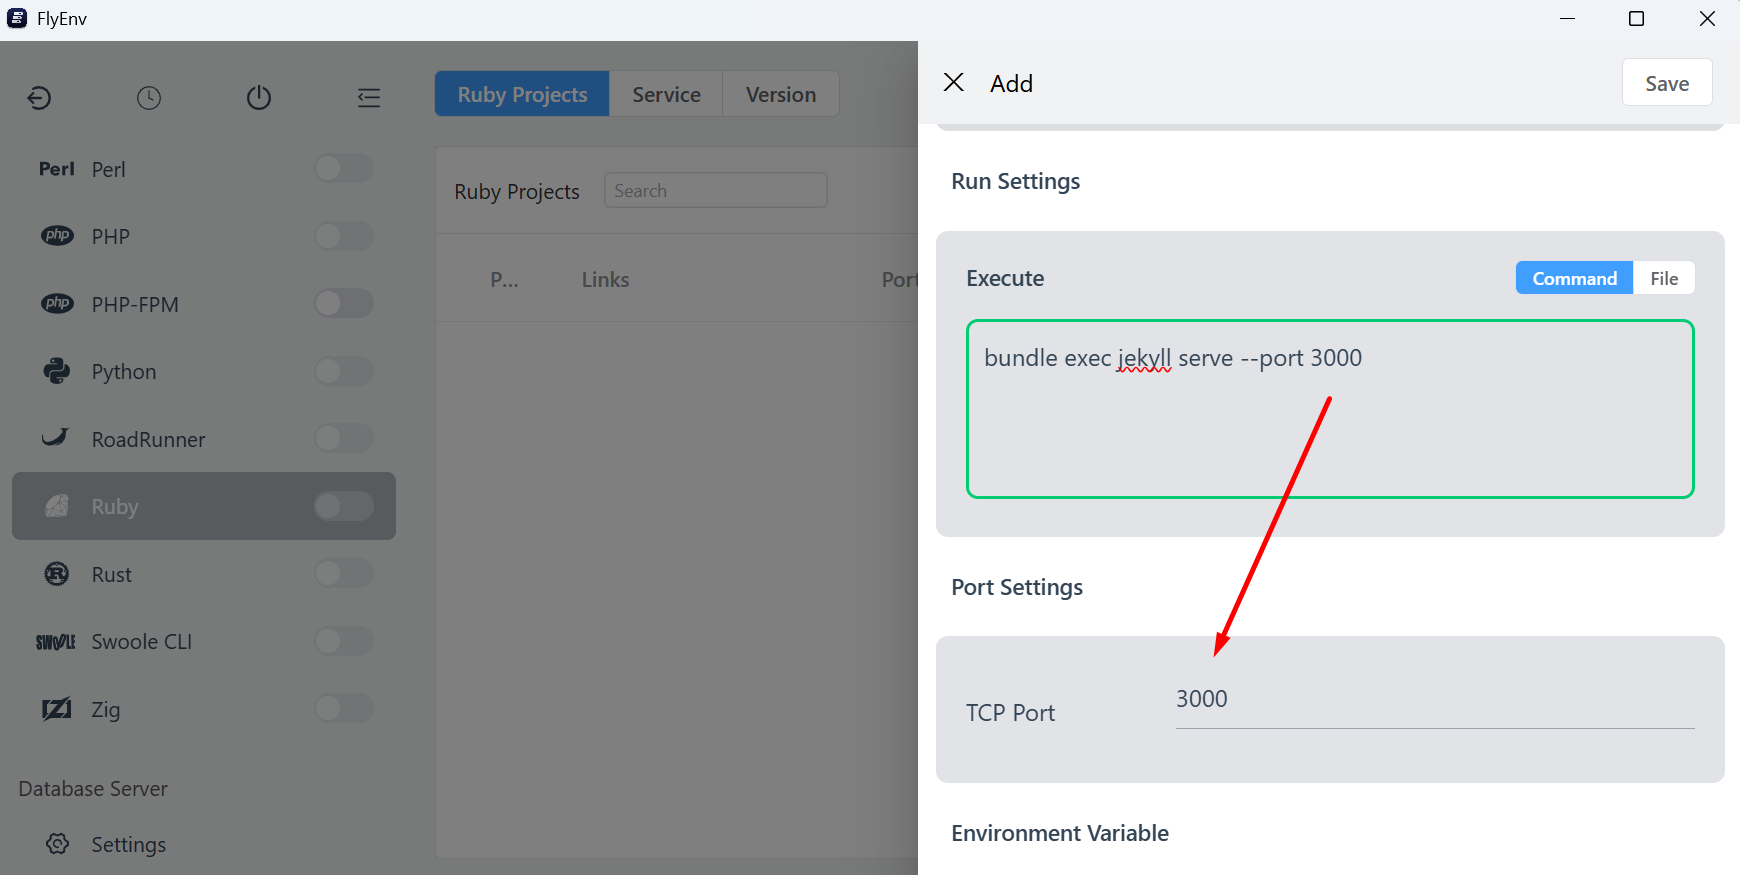
Task: Click the Ruby Projects search field
Action: click(716, 190)
